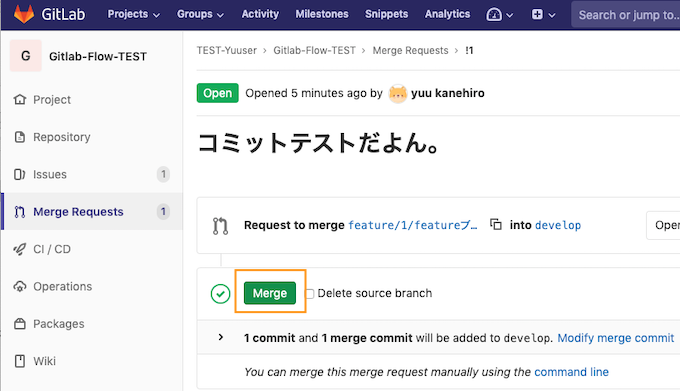The image size is (680, 391).
Task: Open the Projects dropdown menu
Action: pyautogui.click(x=134, y=14)
